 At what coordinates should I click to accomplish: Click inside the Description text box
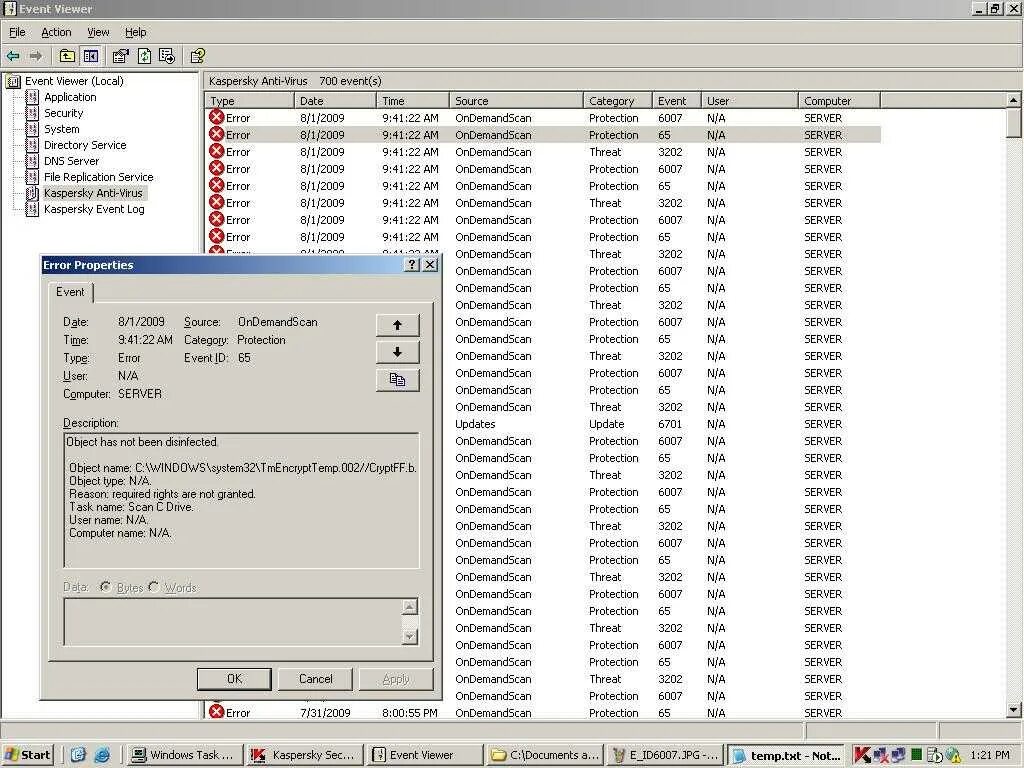point(241,500)
